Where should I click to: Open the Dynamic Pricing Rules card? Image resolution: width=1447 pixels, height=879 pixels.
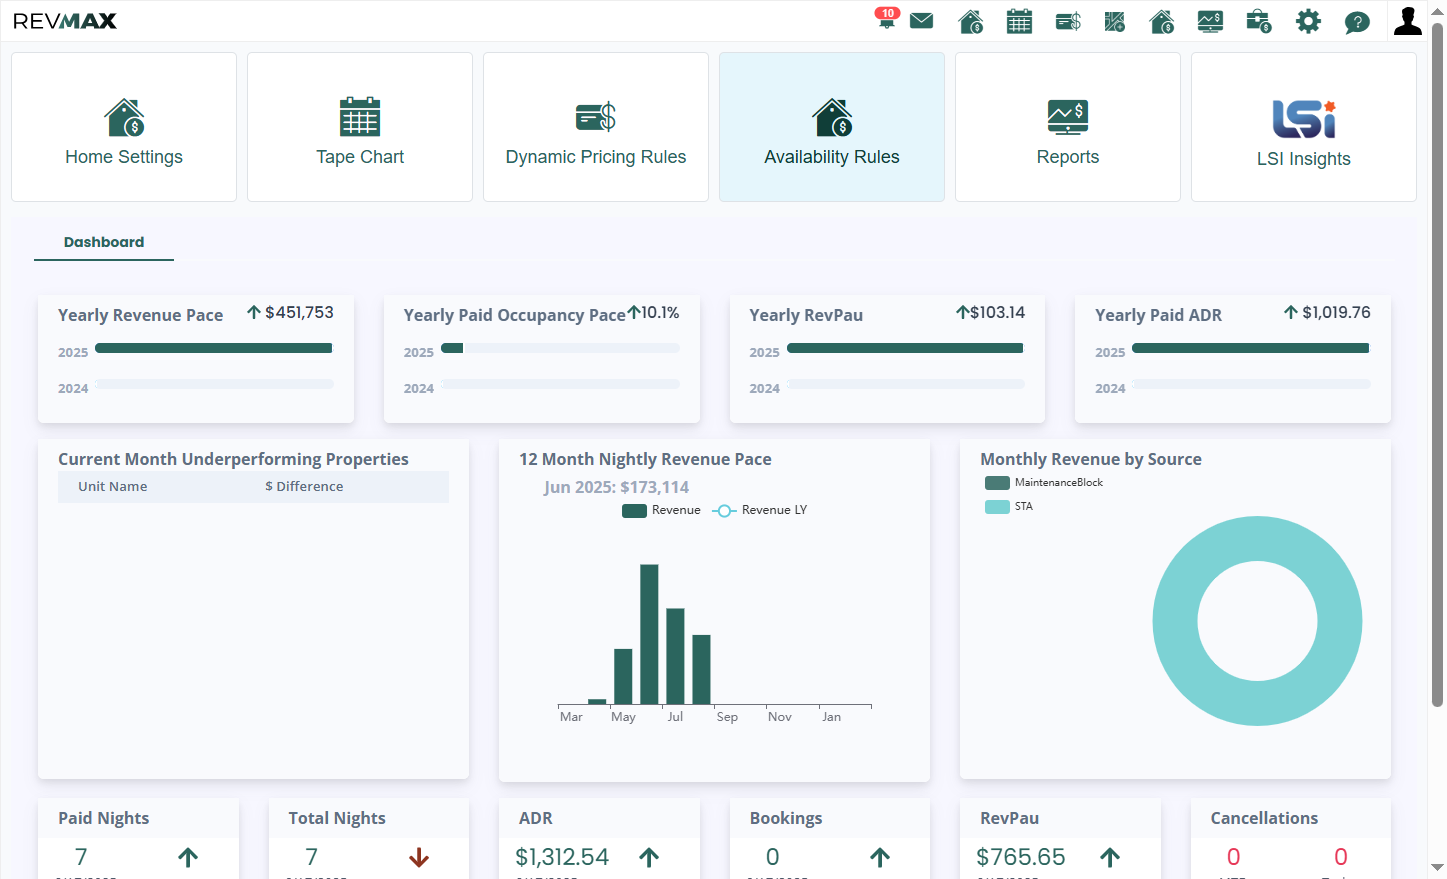click(596, 127)
